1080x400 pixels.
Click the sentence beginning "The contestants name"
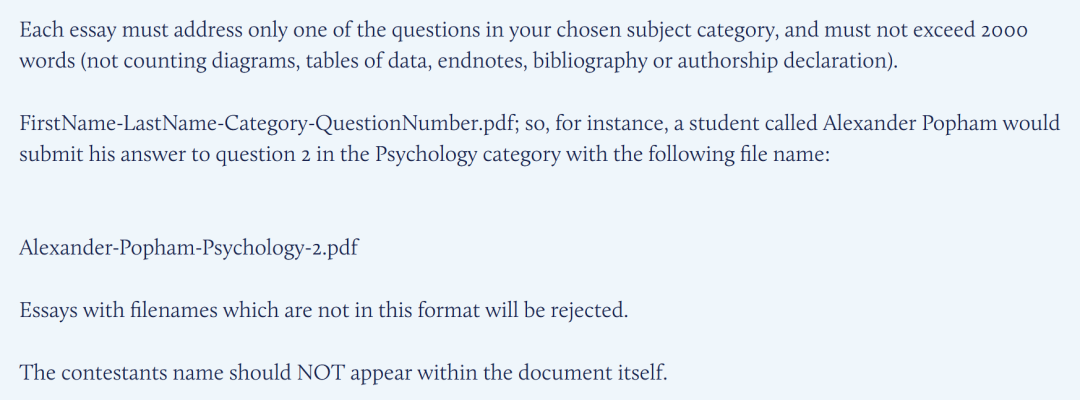tap(343, 373)
